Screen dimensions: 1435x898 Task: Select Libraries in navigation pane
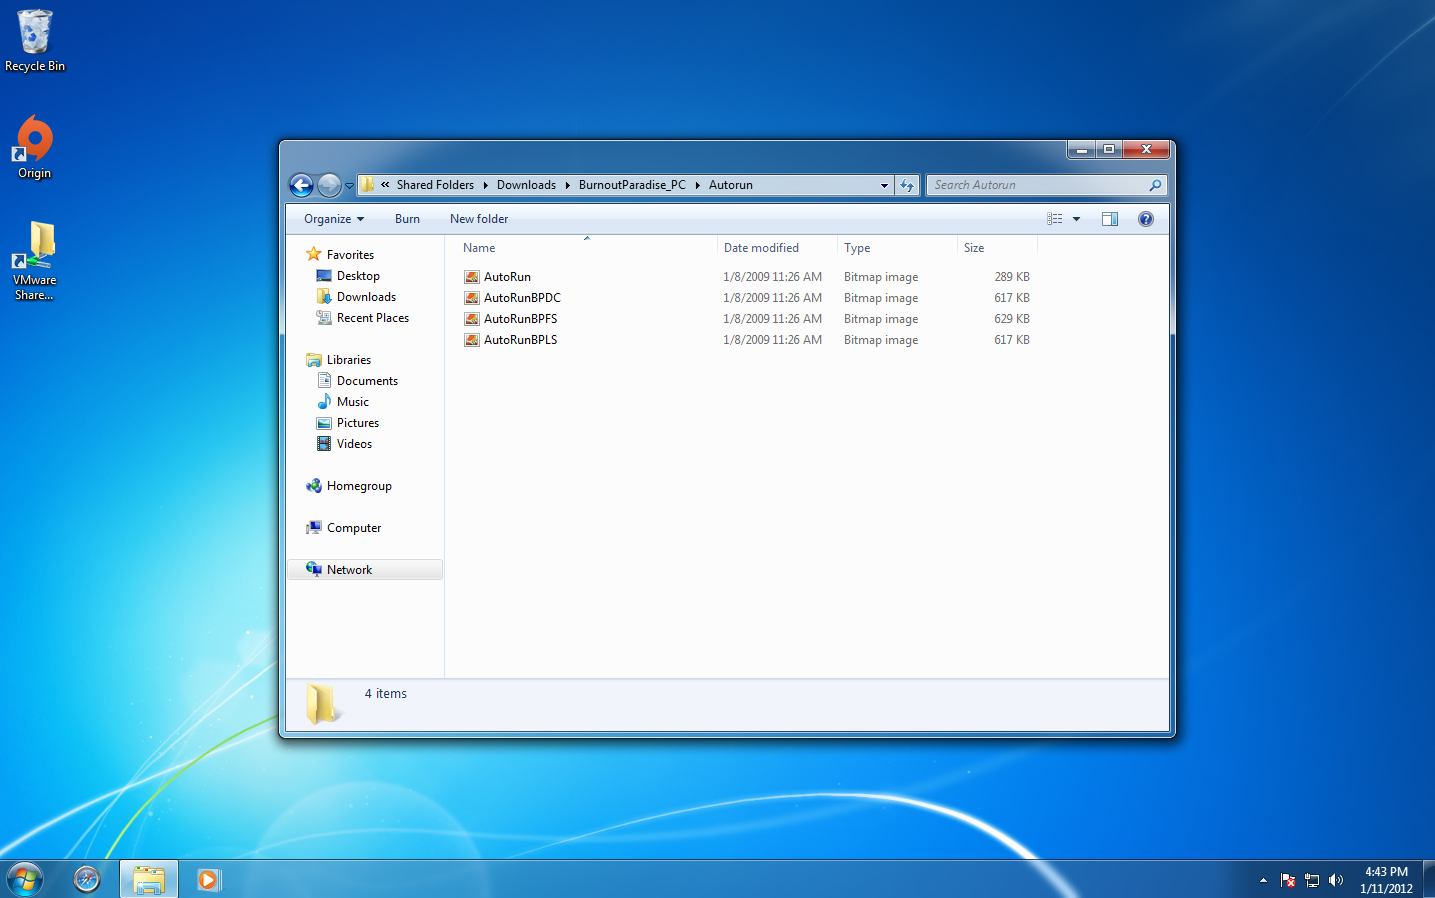349,360
